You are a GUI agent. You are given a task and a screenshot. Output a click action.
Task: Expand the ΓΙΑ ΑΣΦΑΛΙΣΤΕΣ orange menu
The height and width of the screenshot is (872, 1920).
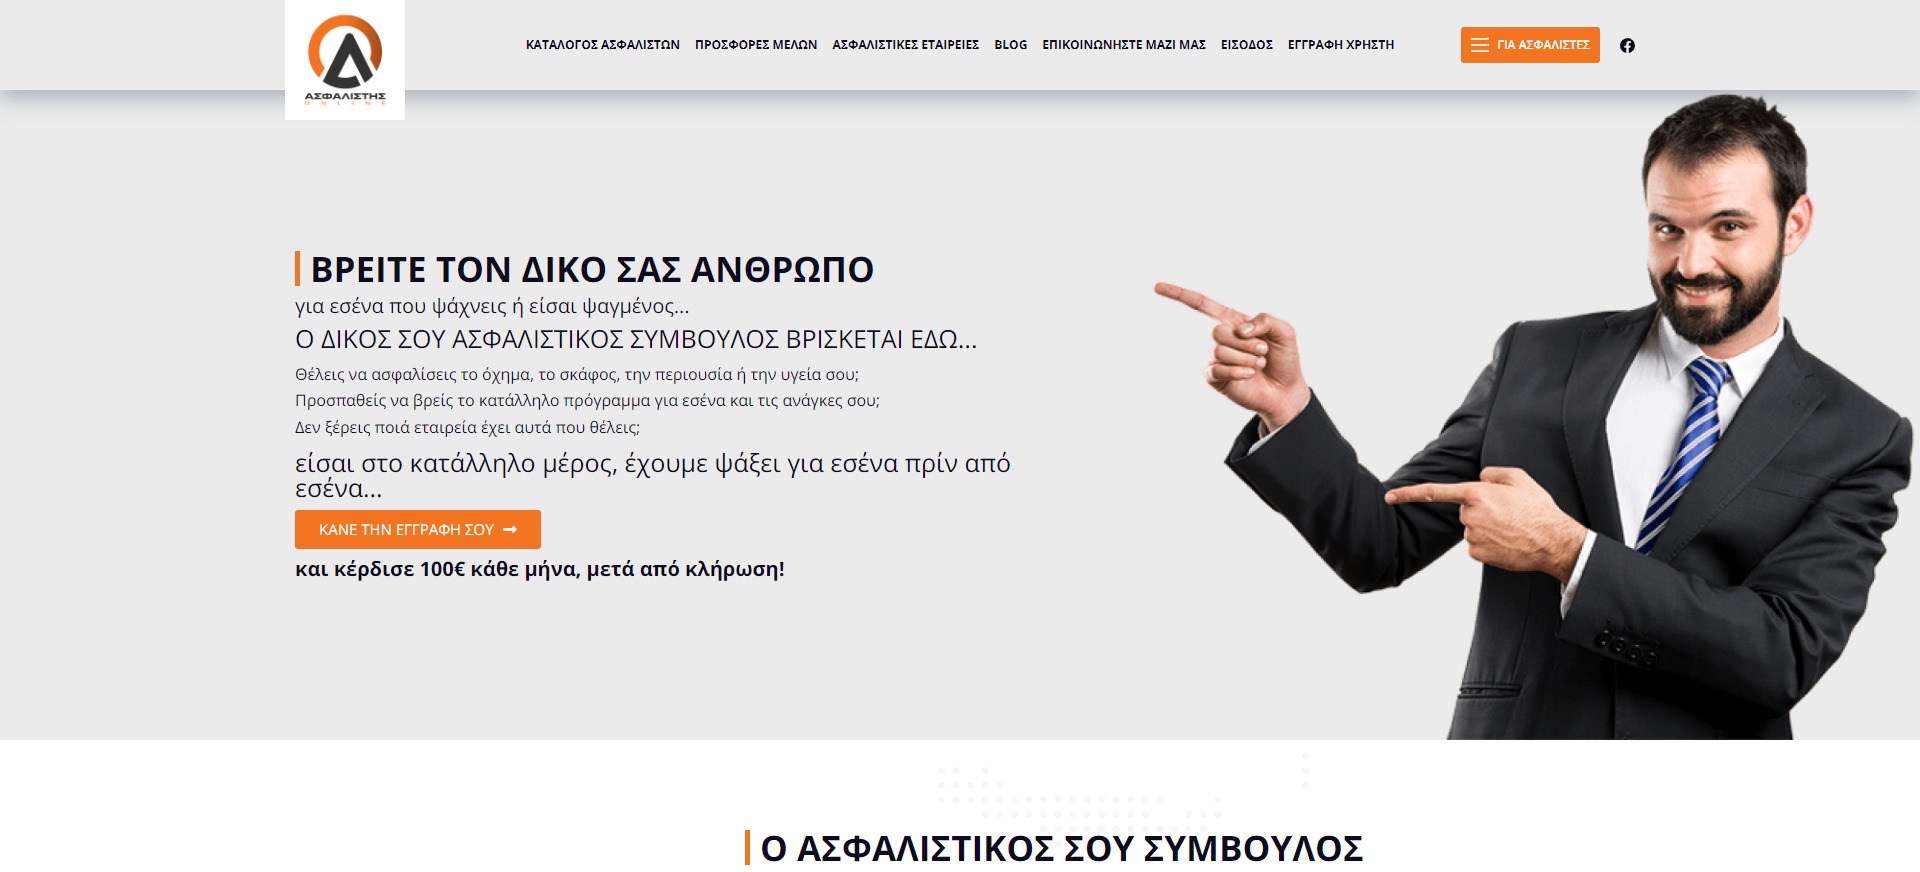coord(1530,45)
